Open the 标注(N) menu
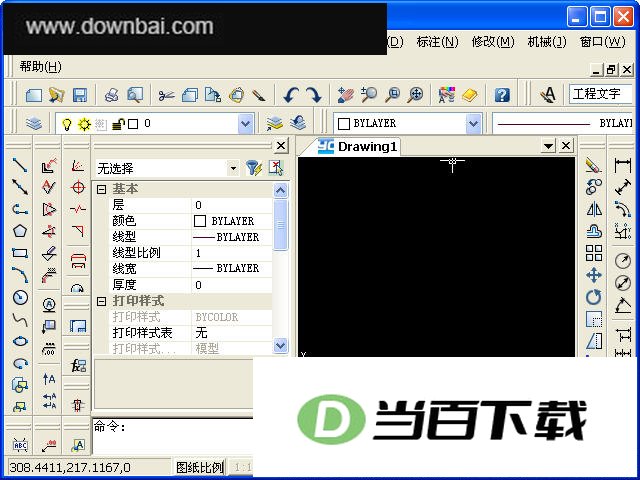Image resolution: width=640 pixels, height=480 pixels. coord(438,42)
